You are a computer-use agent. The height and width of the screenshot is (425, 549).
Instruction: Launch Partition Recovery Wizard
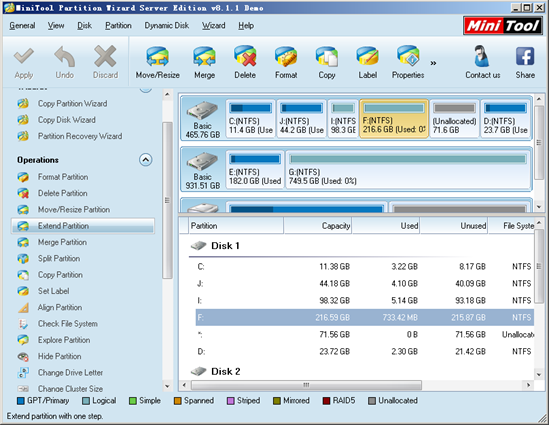[80, 136]
